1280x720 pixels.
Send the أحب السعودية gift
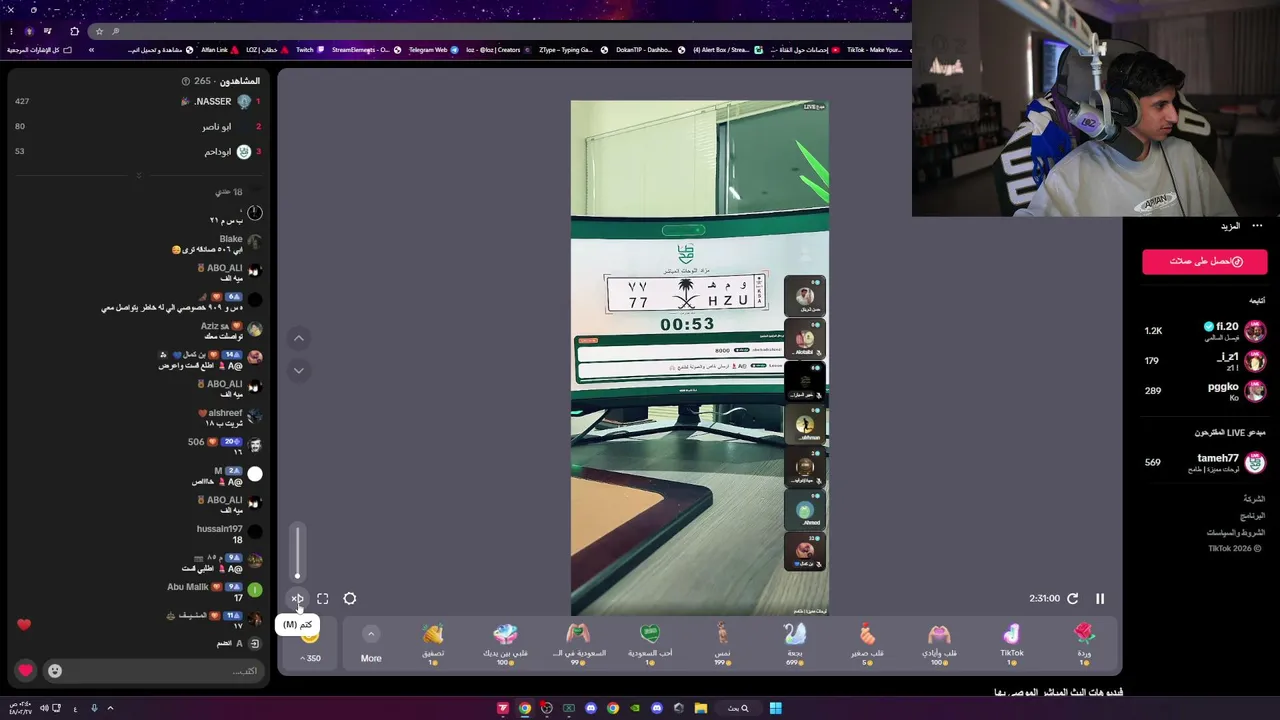click(x=650, y=643)
